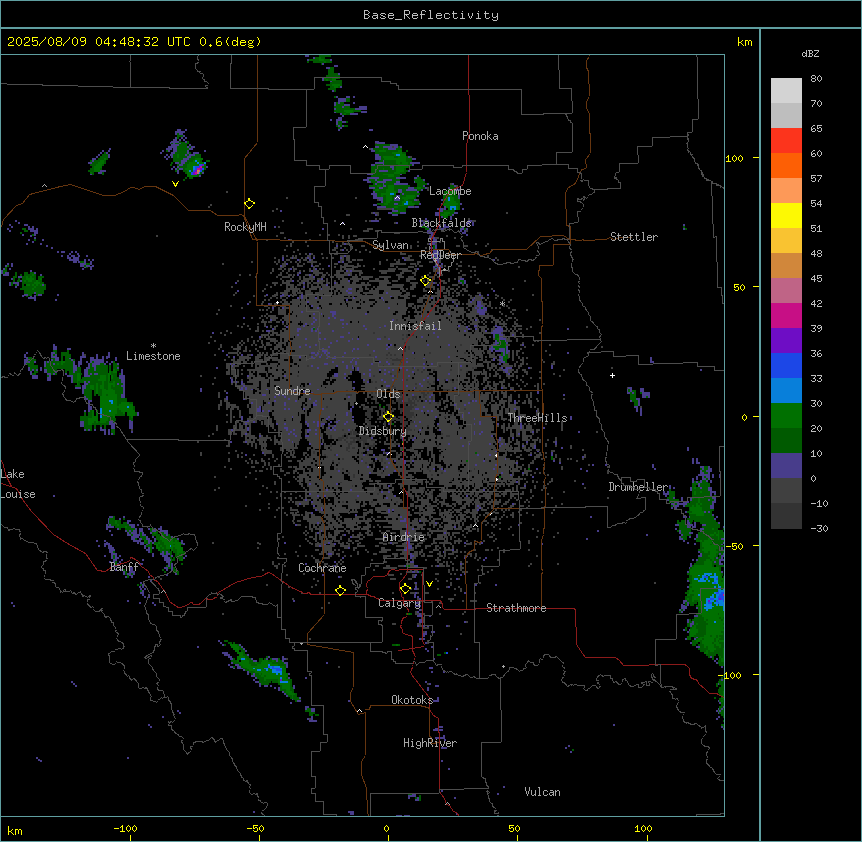Click the white swatch at top of dBZ legend

[786, 91]
